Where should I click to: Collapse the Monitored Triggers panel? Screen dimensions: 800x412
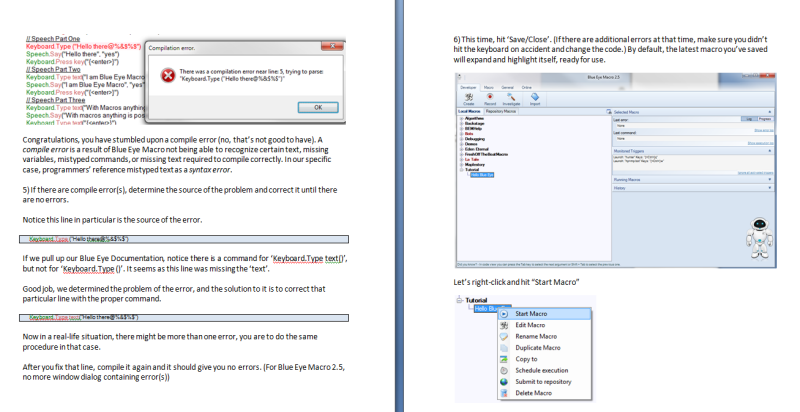[x=770, y=150]
